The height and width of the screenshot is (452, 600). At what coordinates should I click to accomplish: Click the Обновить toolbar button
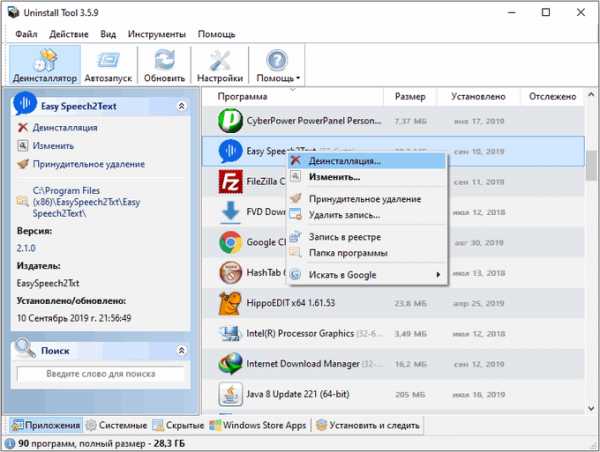pos(165,65)
